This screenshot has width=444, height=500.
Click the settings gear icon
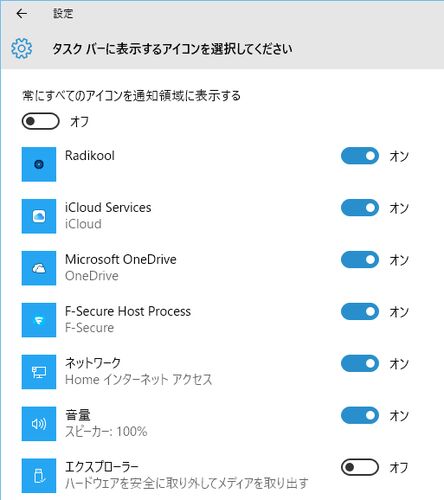[22, 49]
